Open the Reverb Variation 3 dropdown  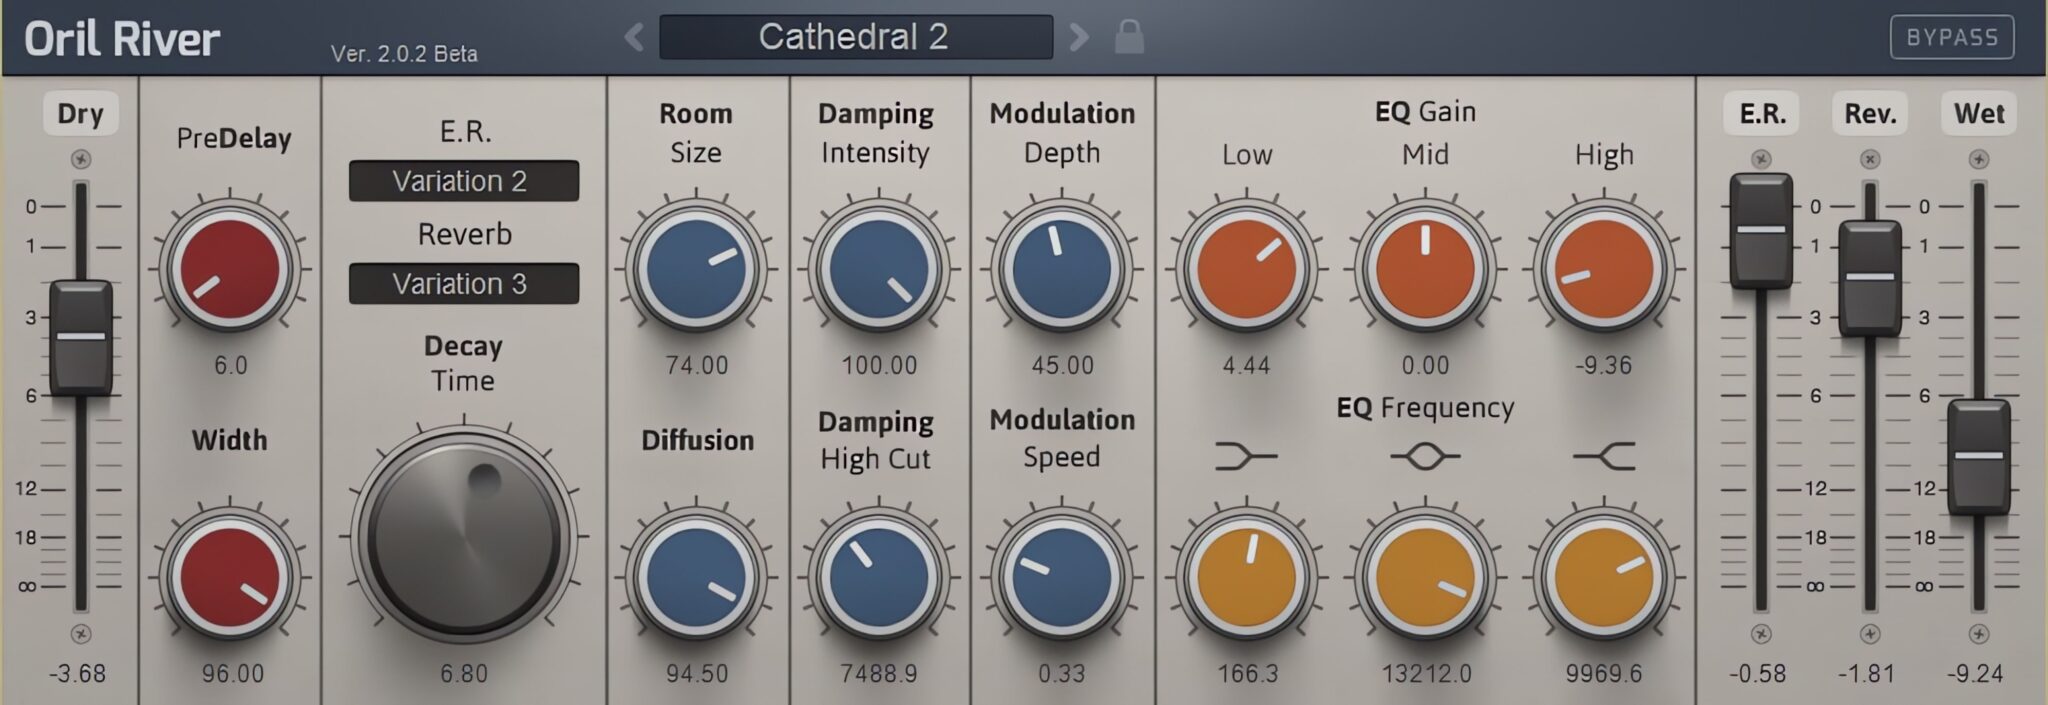tap(463, 284)
